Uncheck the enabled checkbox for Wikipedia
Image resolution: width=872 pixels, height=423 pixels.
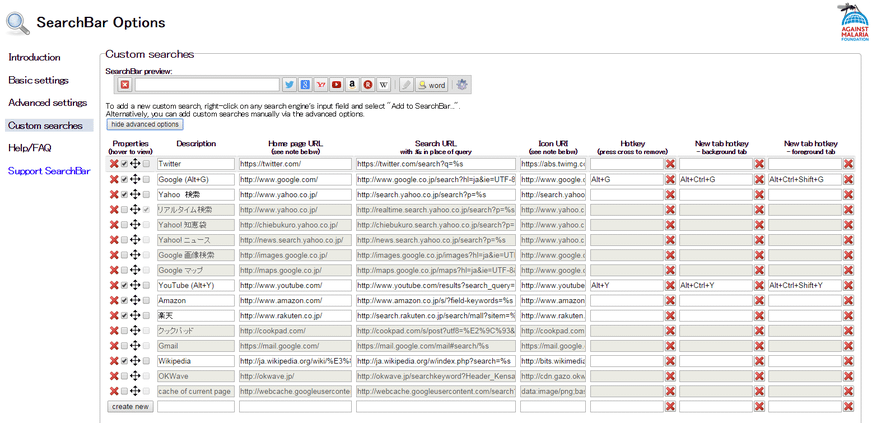click(125, 361)
